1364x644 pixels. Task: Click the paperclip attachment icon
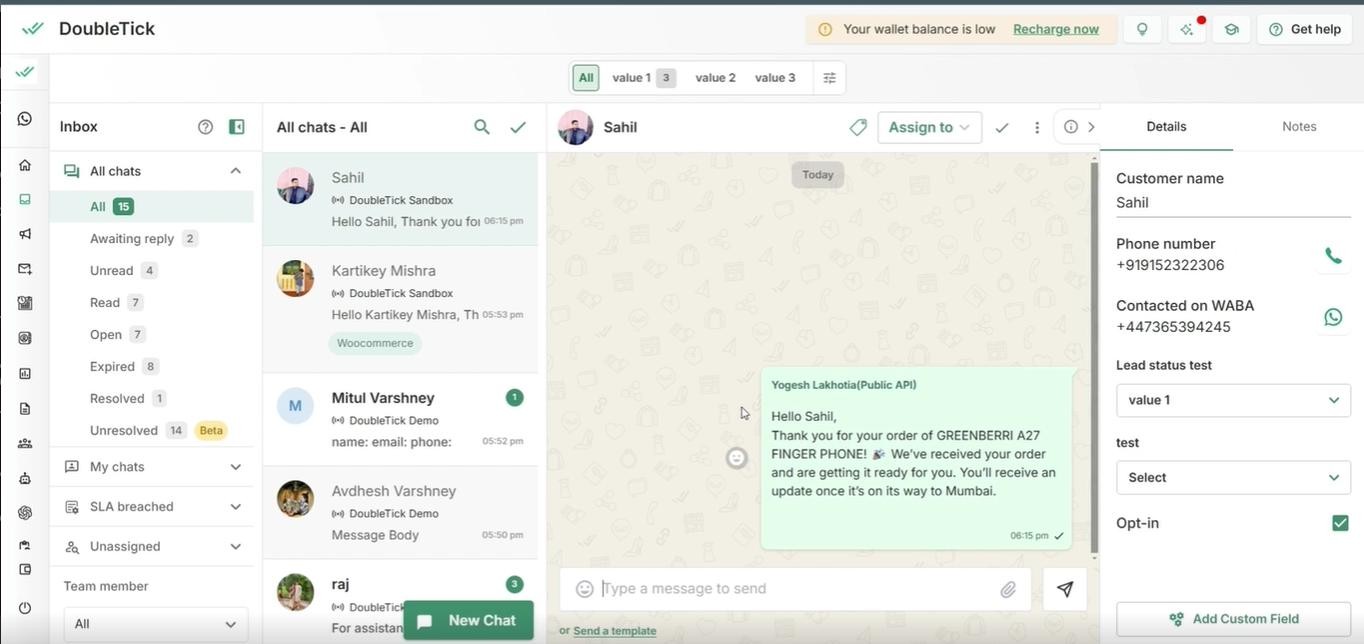1008,589
